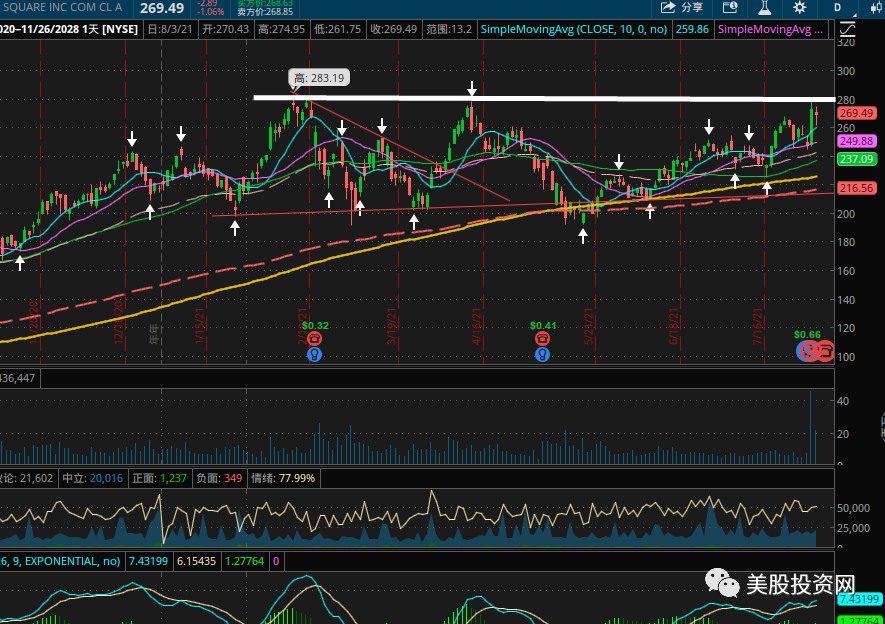The image size is (885, 624).
Task: Click the 正面: 1,237 positive count
Action: [160, 478]
